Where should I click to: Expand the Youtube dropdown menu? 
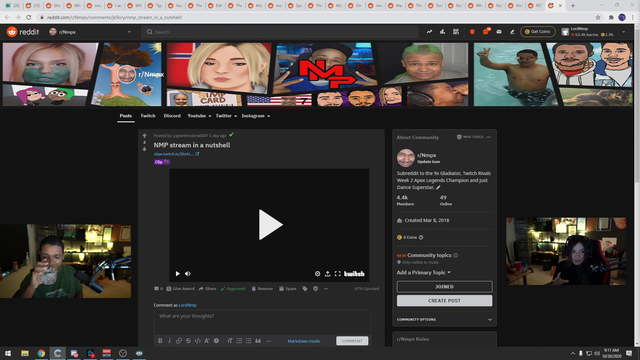[x=199, y=116]
